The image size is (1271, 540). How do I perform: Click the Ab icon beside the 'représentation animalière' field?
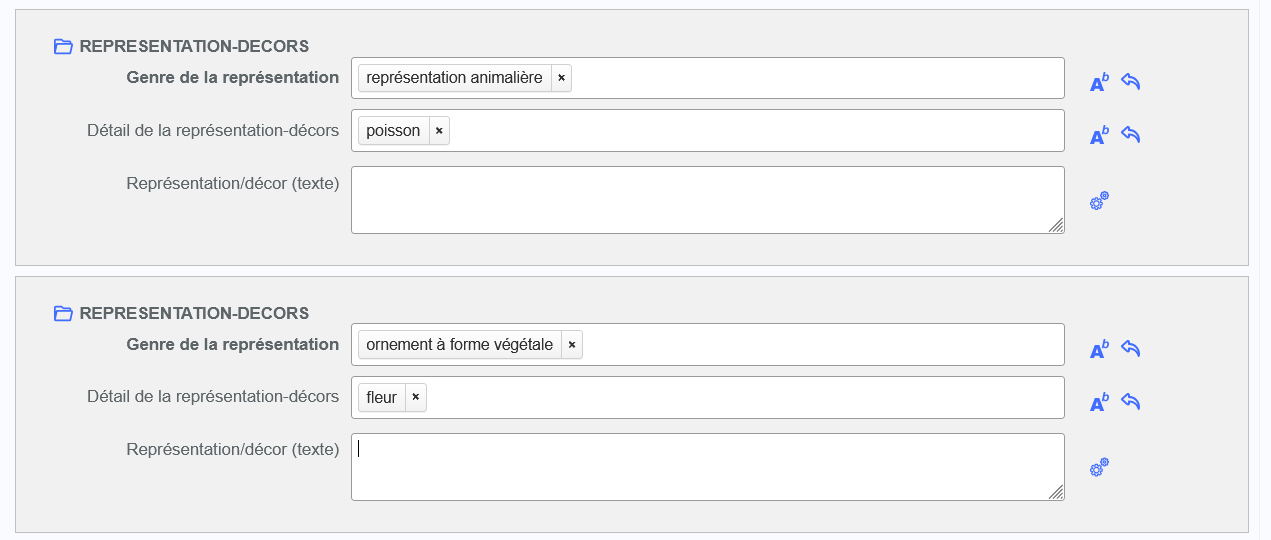tap(1099, 83)
